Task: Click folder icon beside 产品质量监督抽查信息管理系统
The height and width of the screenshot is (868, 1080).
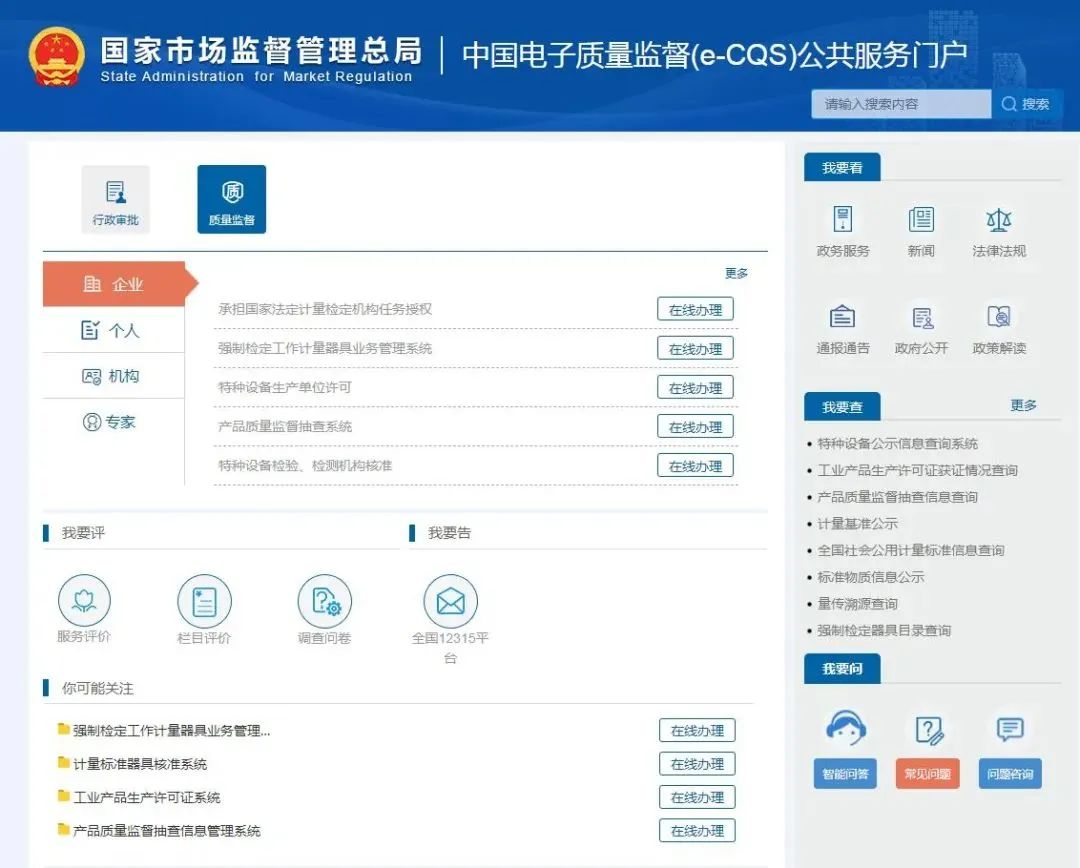Action: pyautogui.click(x=64, y=829)
